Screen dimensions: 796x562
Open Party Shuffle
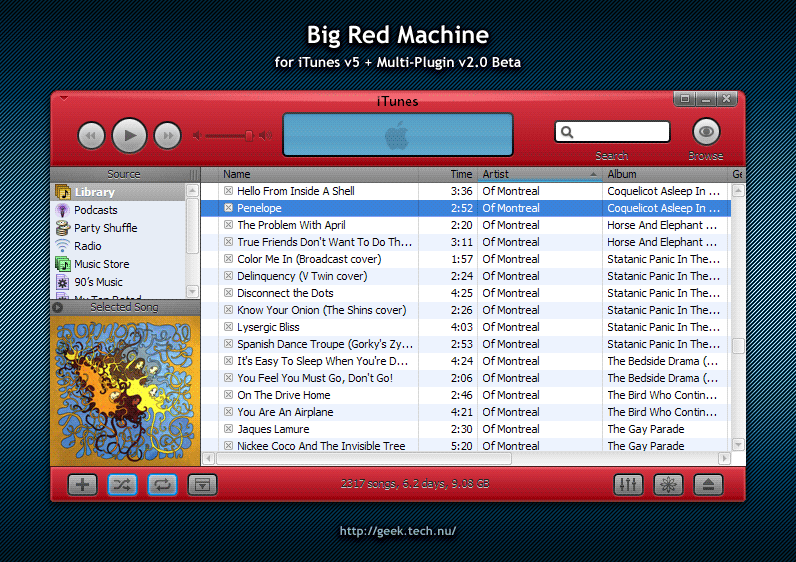(119, 228)
